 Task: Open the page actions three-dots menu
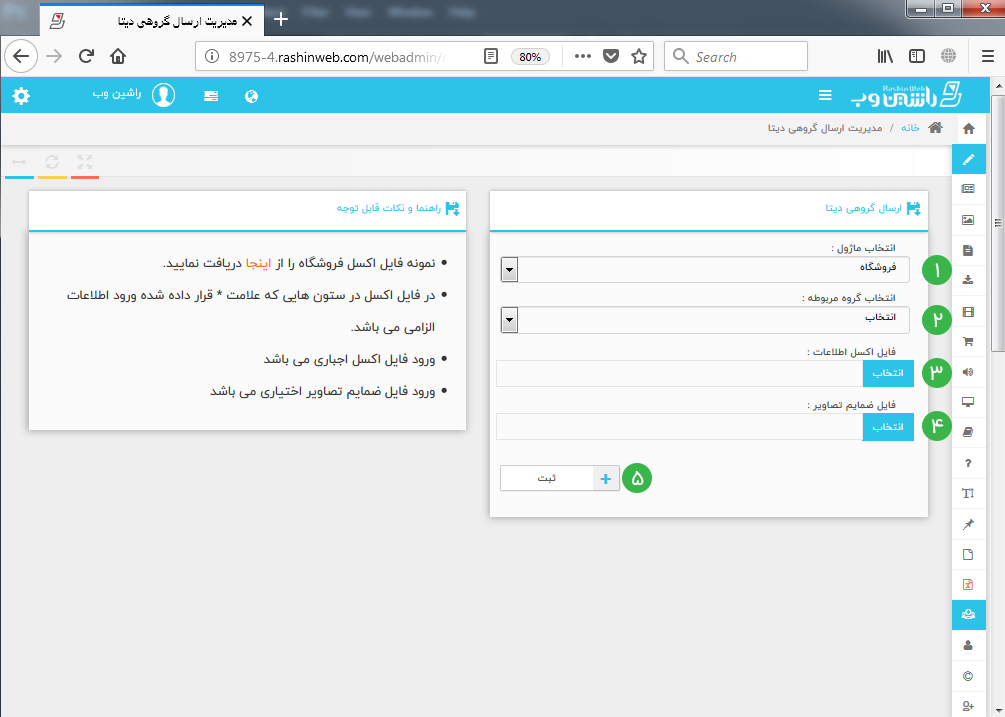(x=583, y=56)
